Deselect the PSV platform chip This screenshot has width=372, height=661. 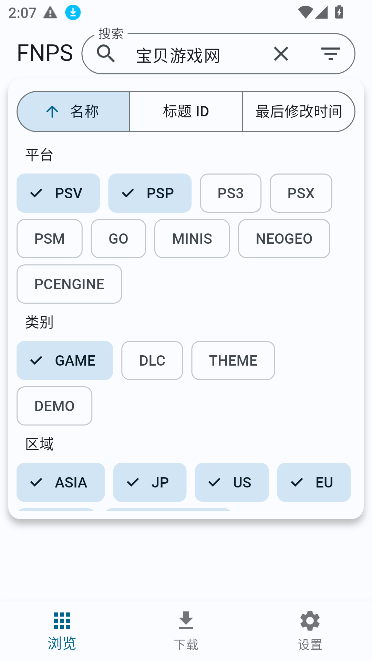tap(58, 193)
